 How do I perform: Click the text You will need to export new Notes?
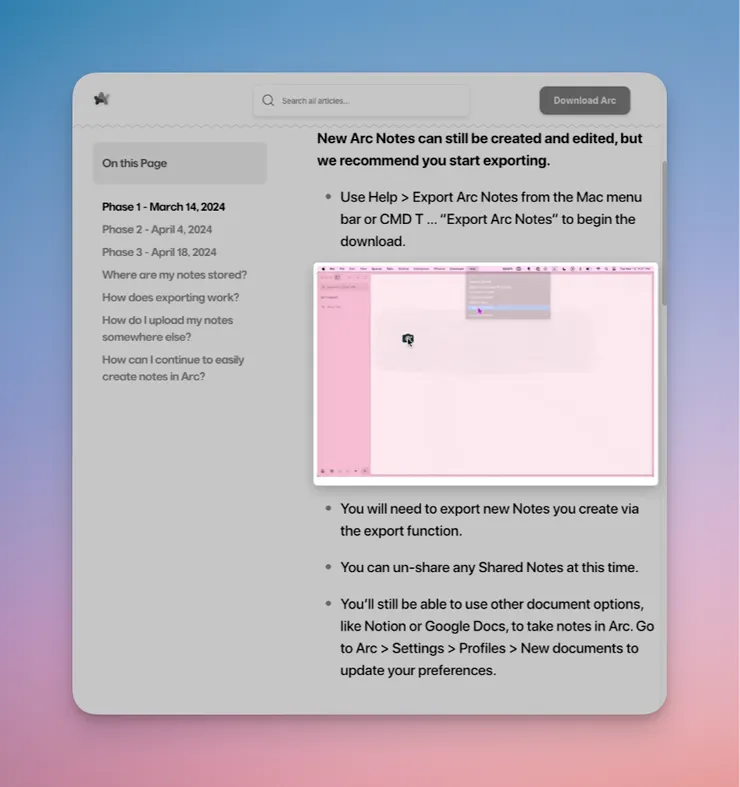click(x=489, y=519)
